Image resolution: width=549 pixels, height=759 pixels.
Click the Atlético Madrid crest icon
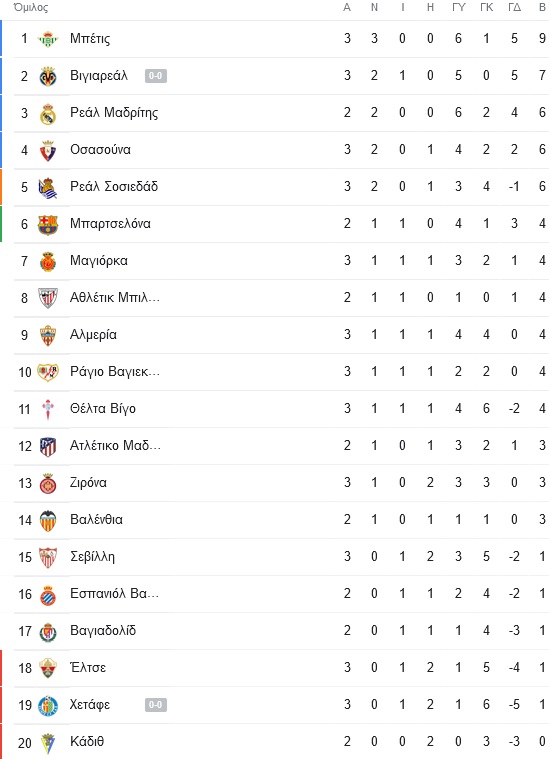click(47, 446)
